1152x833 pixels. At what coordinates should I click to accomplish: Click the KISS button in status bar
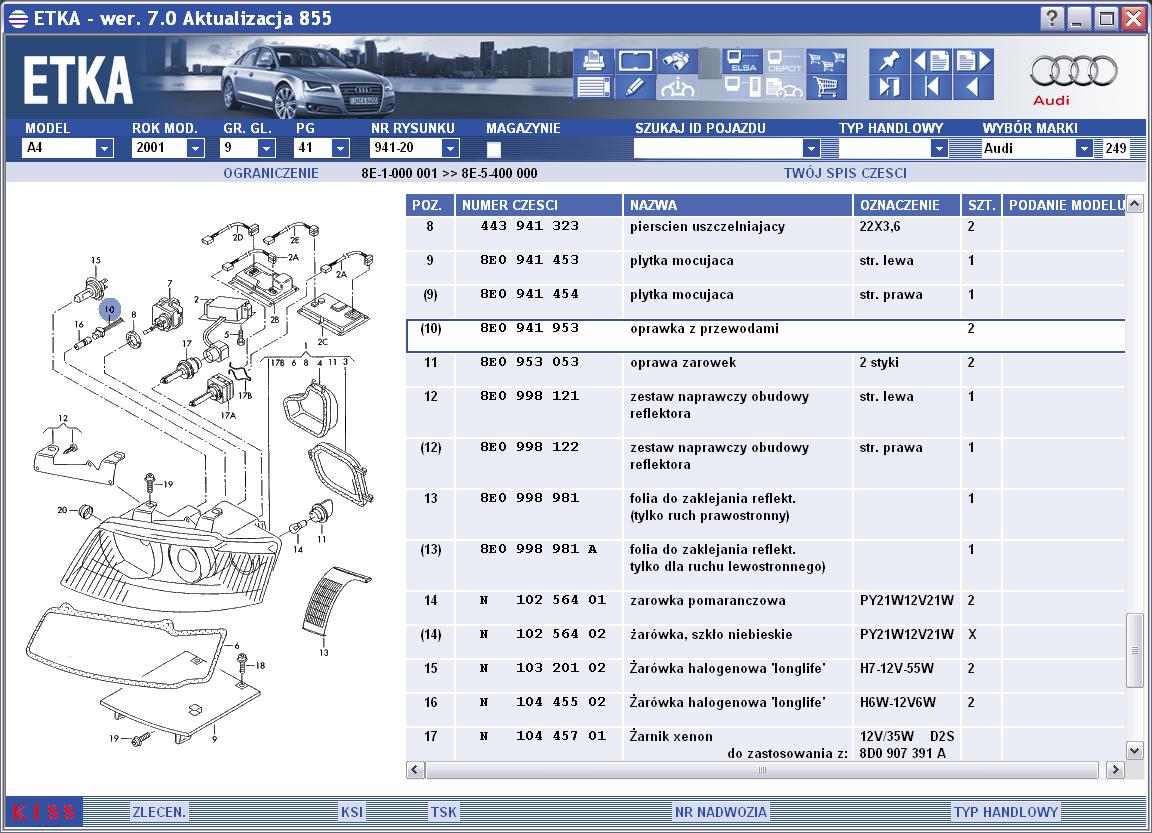tap(44, 812)
